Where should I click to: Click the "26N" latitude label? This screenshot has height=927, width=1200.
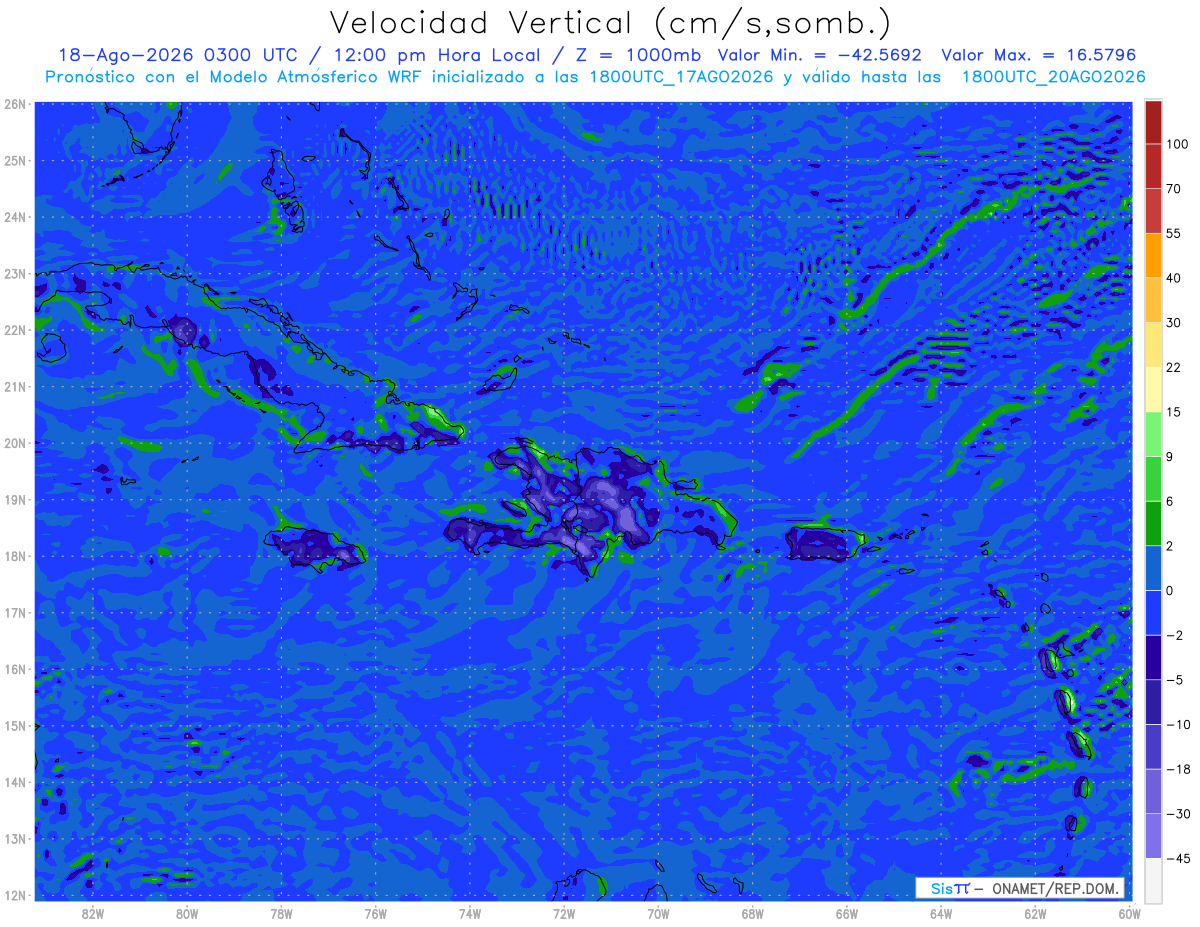coord(14,104)
